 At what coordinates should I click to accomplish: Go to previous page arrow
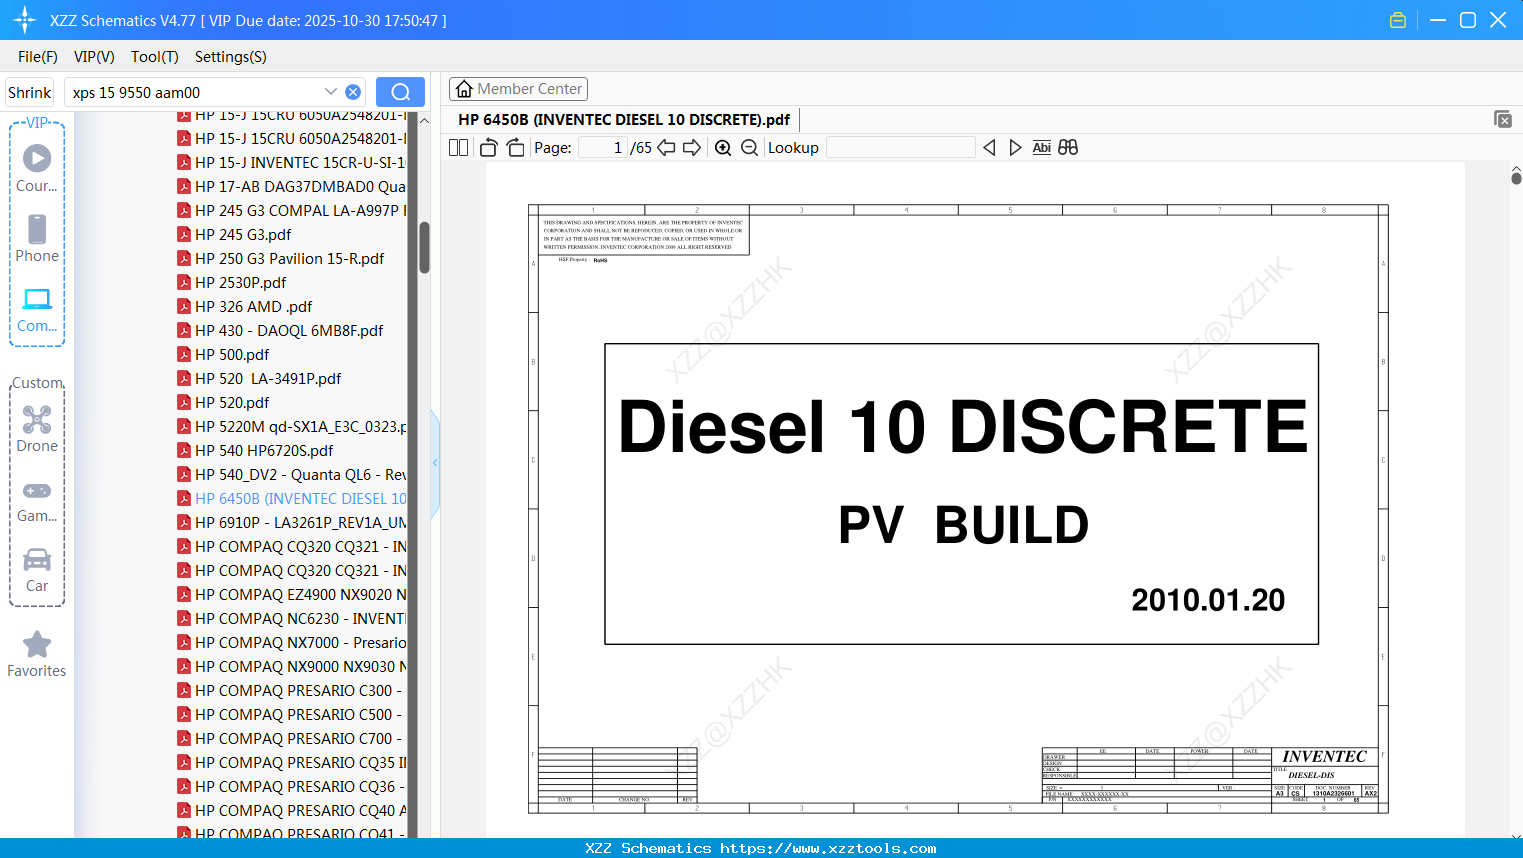(x=666, y=148)
